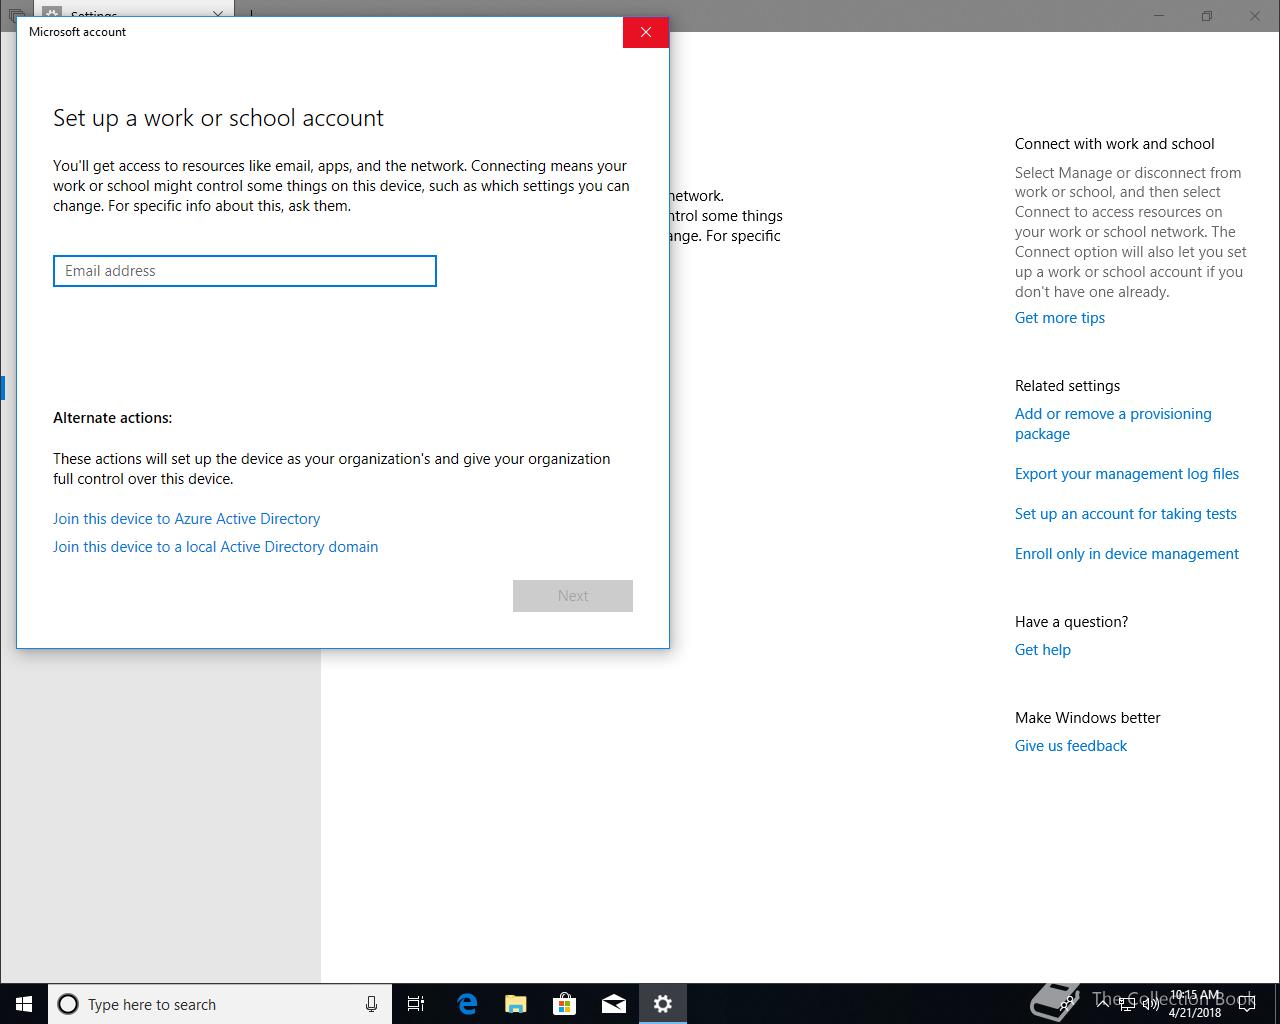Open the Action Center notification icon
This screenshot has width=1280, height=1024.
1247,1004
